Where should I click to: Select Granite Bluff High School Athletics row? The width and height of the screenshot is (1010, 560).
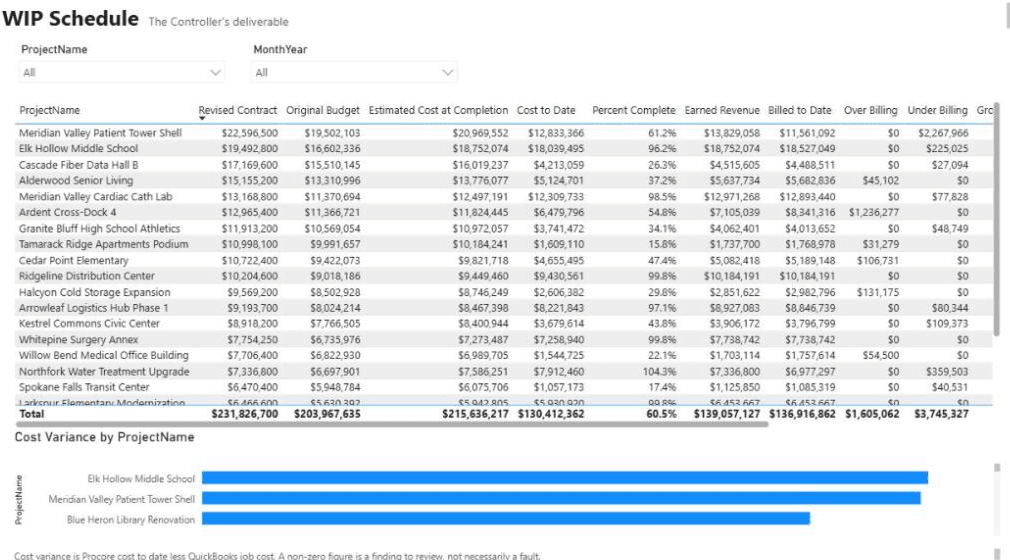coord(502,228)
